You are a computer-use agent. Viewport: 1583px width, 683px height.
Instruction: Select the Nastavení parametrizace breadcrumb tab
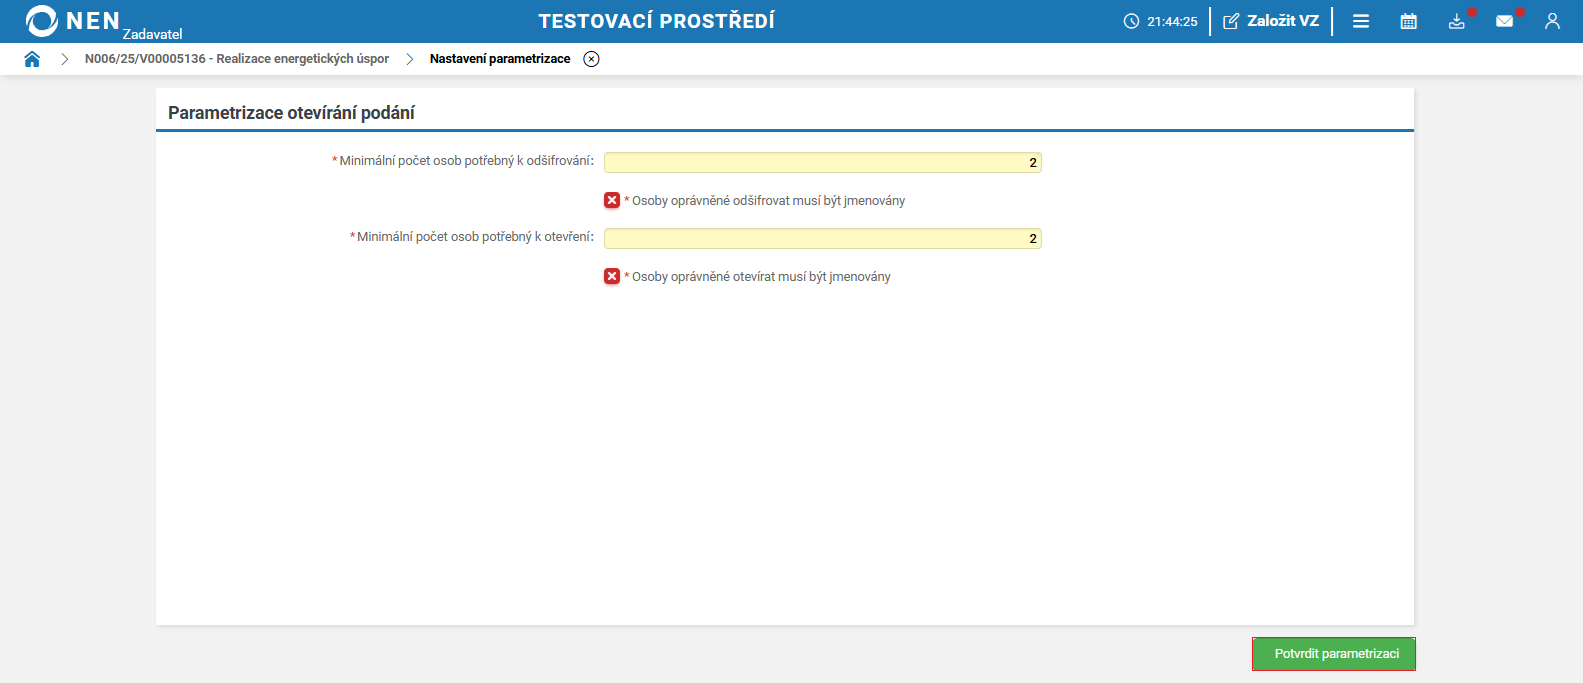point(500,59)
